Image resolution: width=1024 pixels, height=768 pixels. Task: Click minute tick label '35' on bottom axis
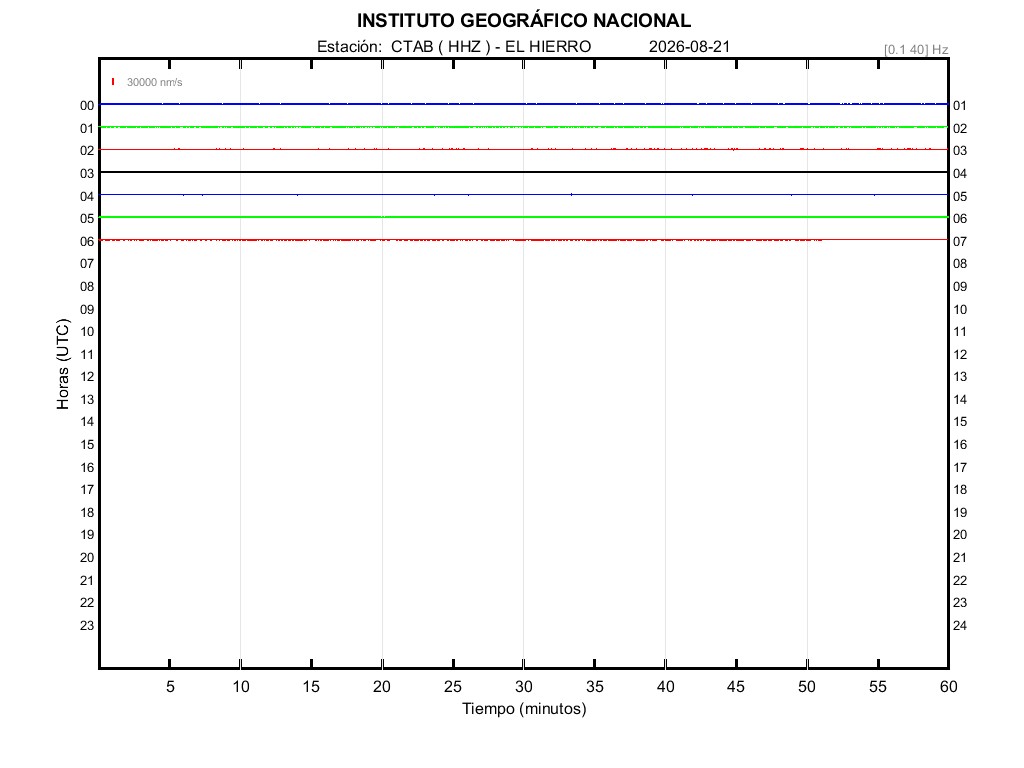(x=594, y=686)
